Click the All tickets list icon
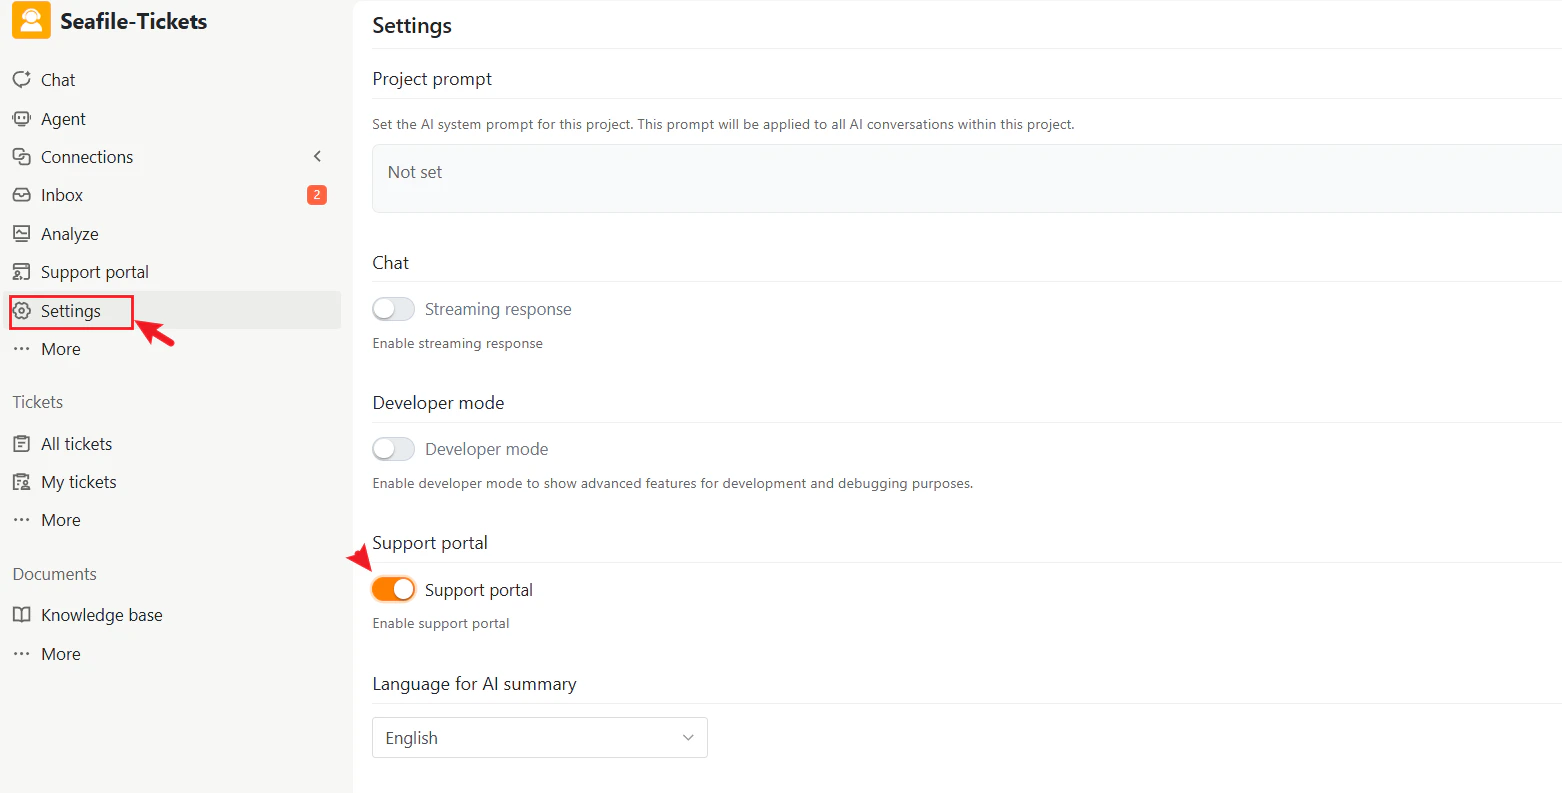This screenshot has height=793, width=1562. pyautogui.click(x=21, y=444)
